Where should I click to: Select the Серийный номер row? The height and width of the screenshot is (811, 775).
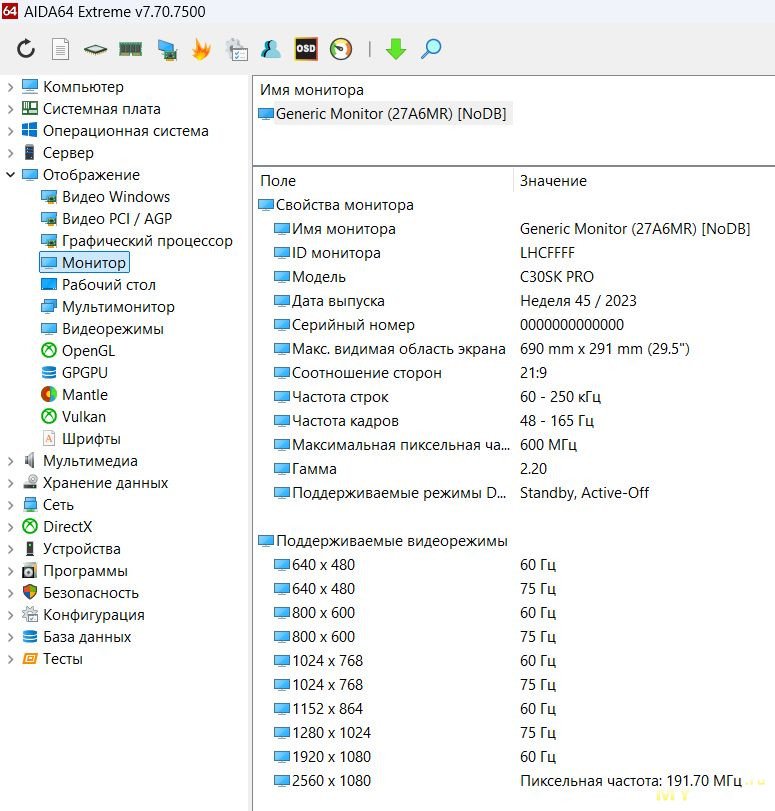(514, 325)
